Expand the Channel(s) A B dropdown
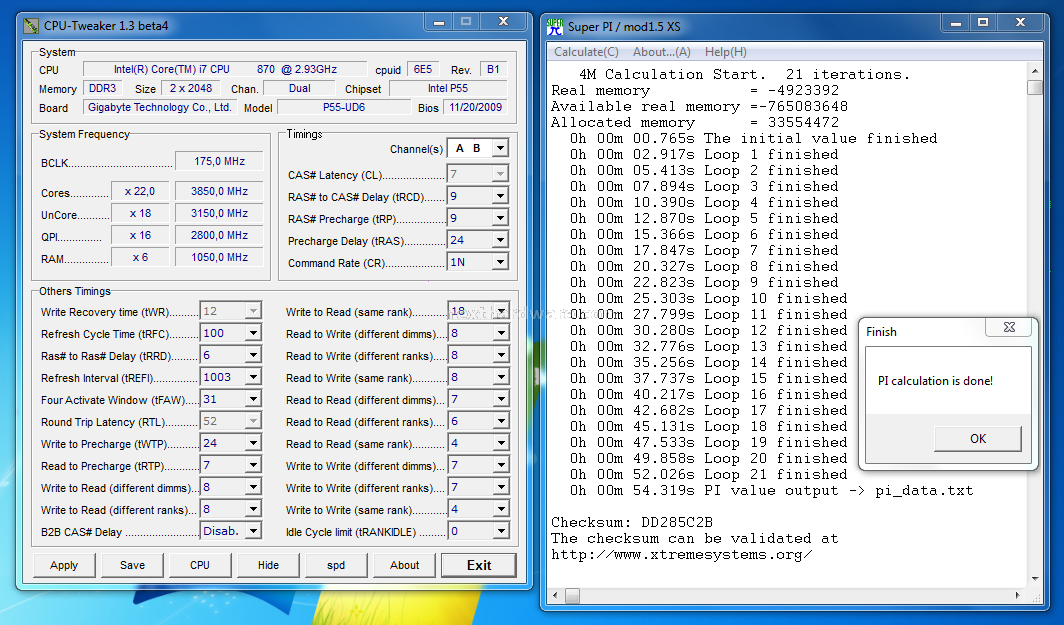 pyautogui.click(x=500, y=149)
